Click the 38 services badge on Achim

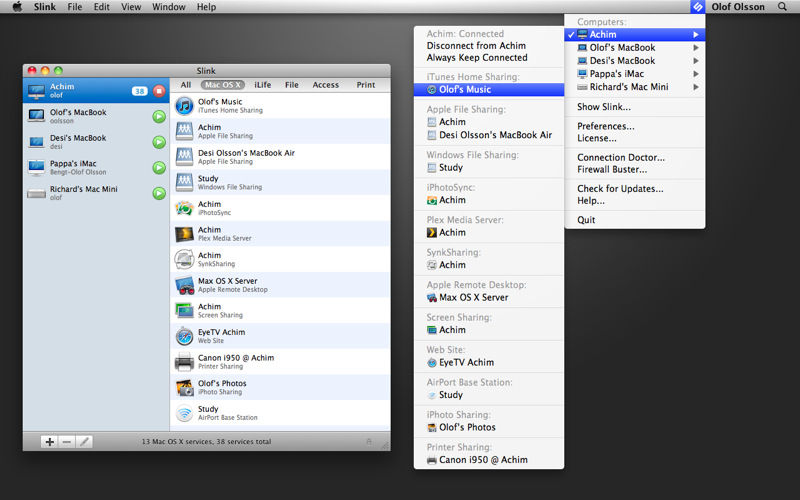pos(139,91)
